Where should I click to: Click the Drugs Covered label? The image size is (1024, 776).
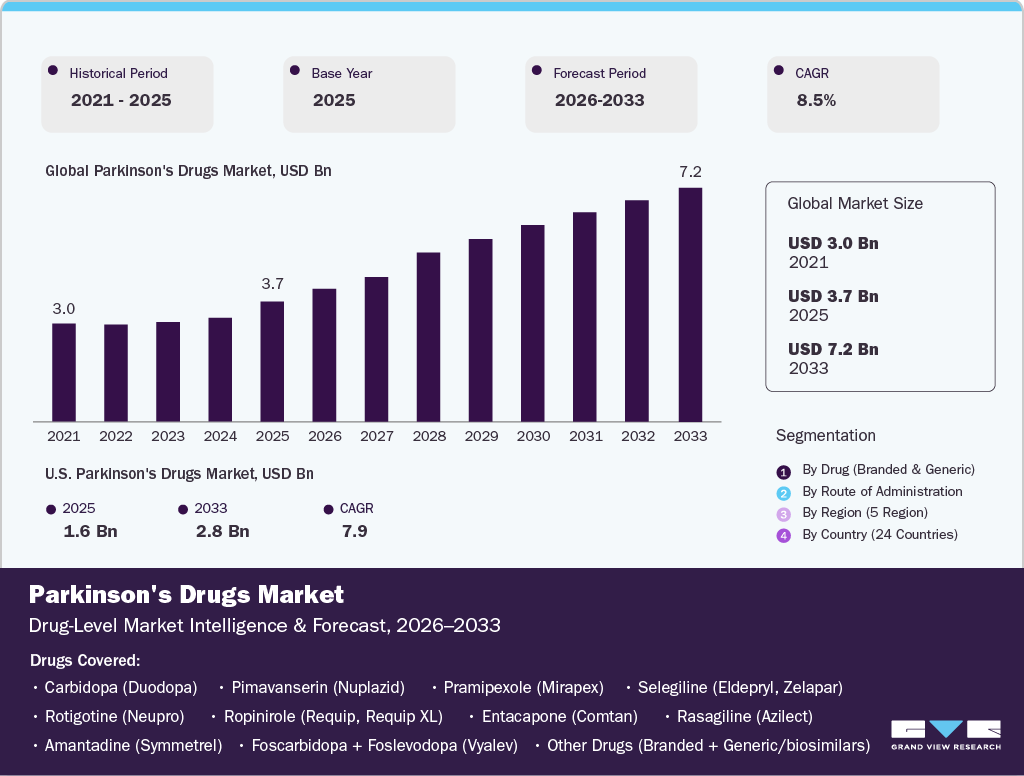click(85, 661)
